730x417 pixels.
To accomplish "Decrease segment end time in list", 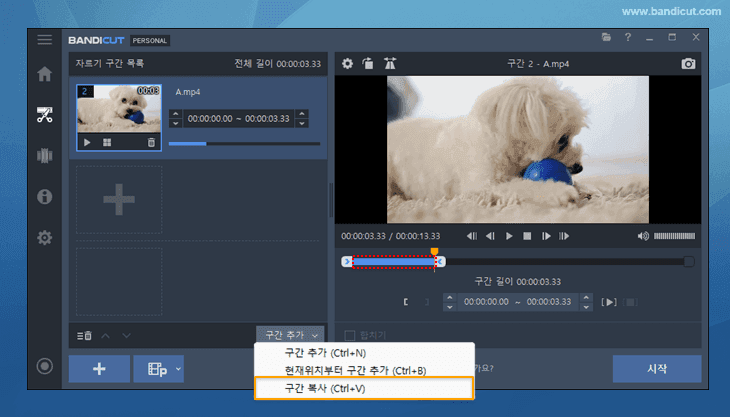I will click(x=302, y=123).
